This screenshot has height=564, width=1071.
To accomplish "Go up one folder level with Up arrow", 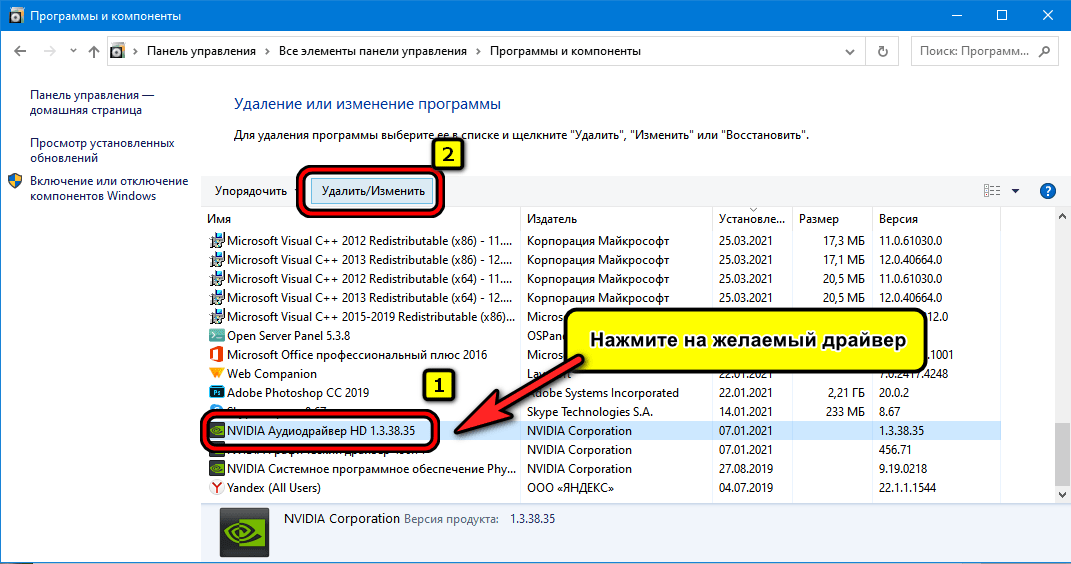I will click(x=94, y=51).
